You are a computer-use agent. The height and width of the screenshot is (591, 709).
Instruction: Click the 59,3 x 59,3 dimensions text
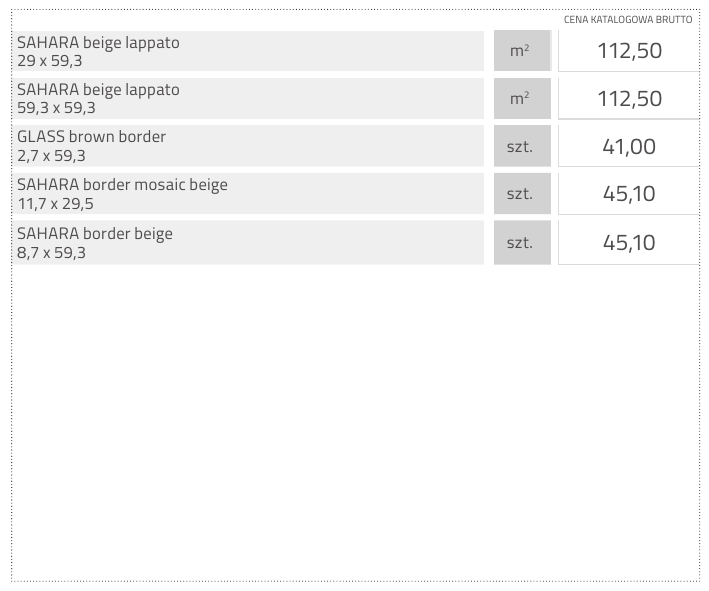pos(57,108)
